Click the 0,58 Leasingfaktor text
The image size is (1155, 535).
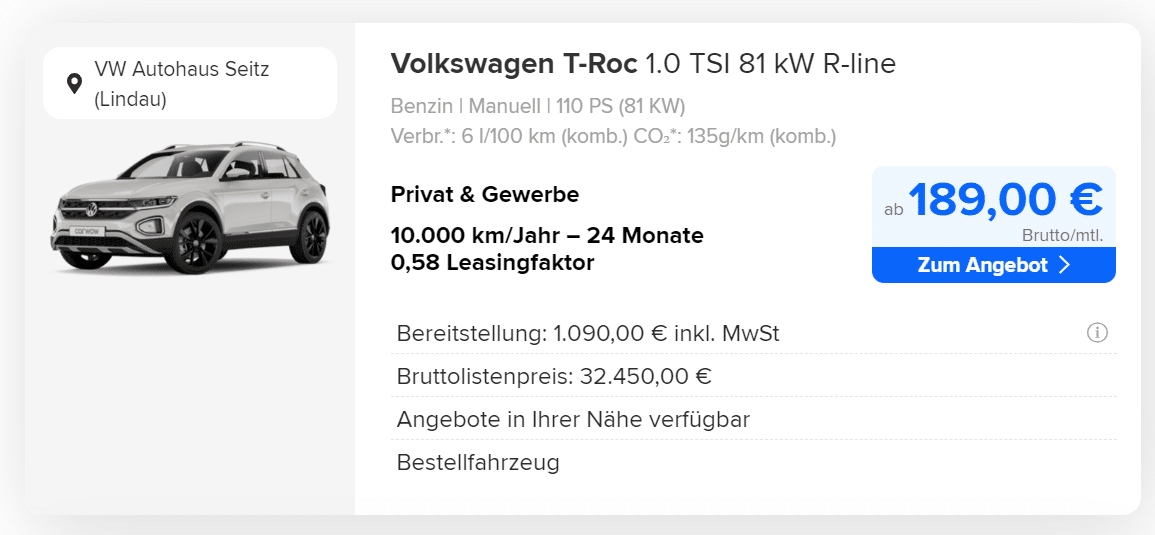click(x=492, y=262)
